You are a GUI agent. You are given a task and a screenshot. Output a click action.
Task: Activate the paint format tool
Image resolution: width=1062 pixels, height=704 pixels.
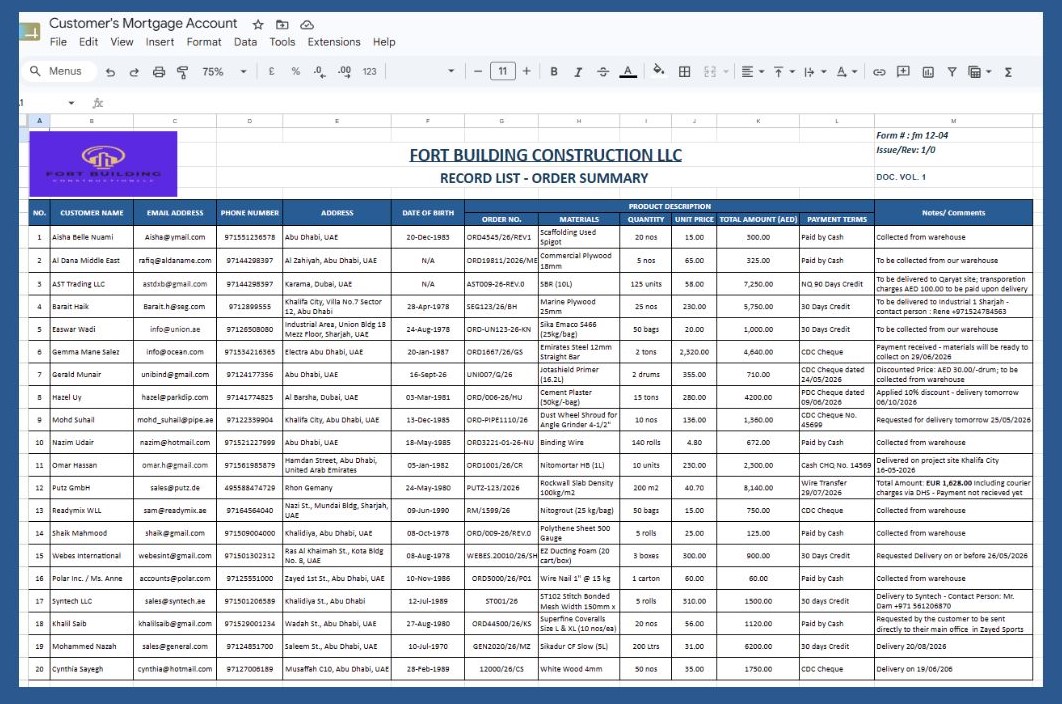pos(182,72)
